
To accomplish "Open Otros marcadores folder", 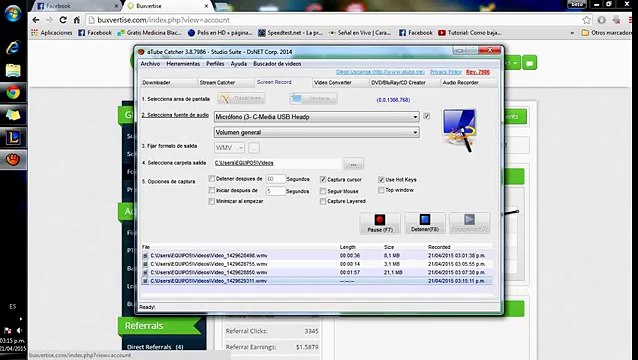I will click(x=607, y=33).
